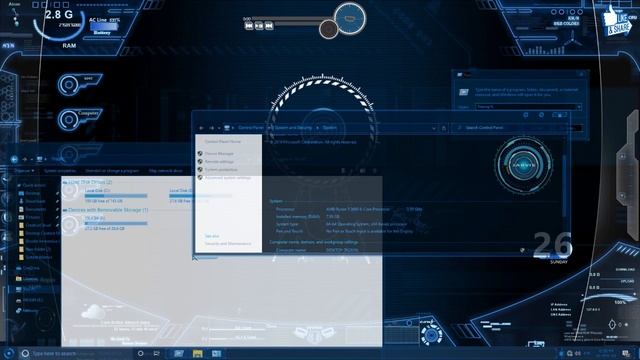Open Advanced system settings link
Screen dimensions: 640x360
[228, 178]
